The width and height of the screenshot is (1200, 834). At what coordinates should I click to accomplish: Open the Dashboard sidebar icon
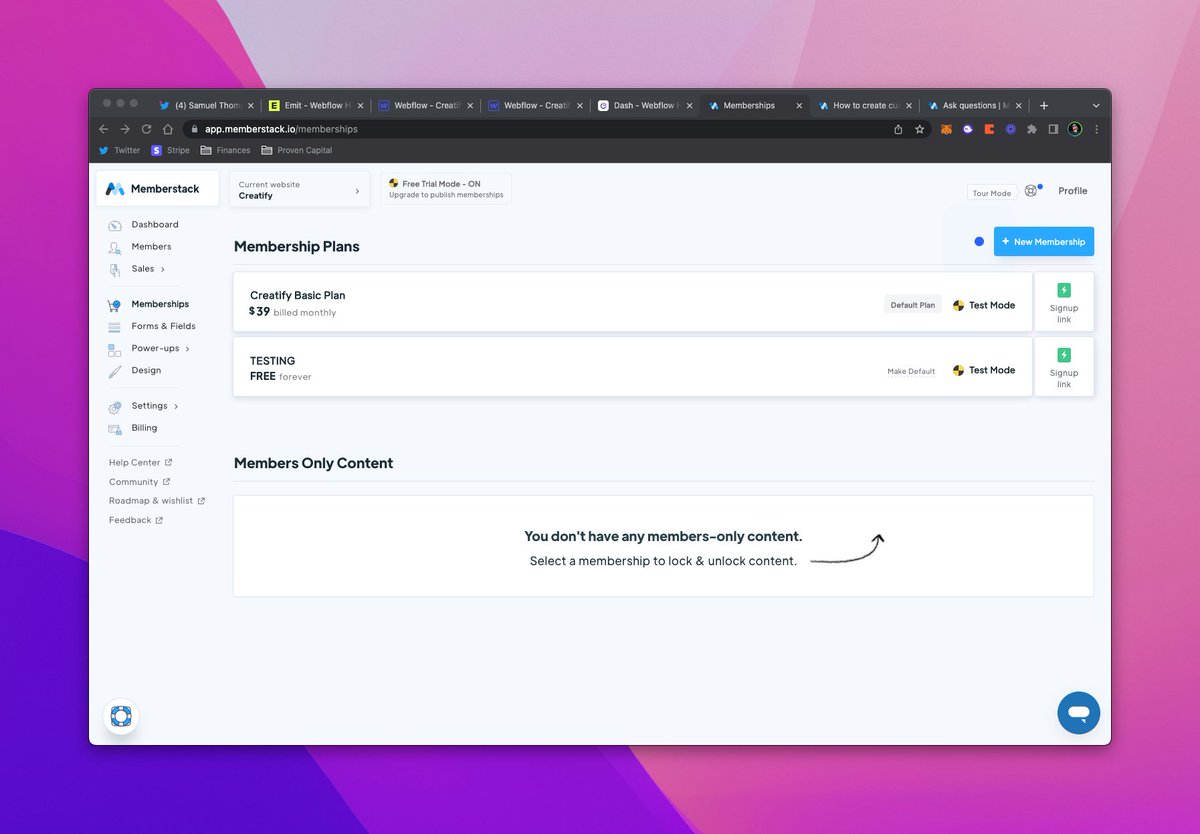pos(115,225)
